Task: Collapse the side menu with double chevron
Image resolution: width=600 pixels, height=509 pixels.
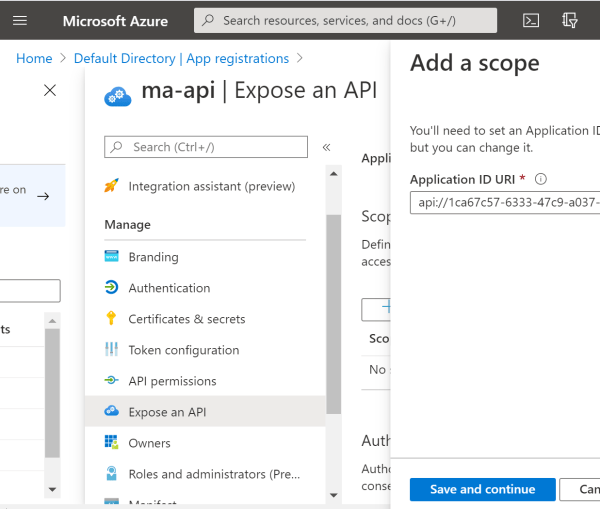Action: click(x=326, y=147)
